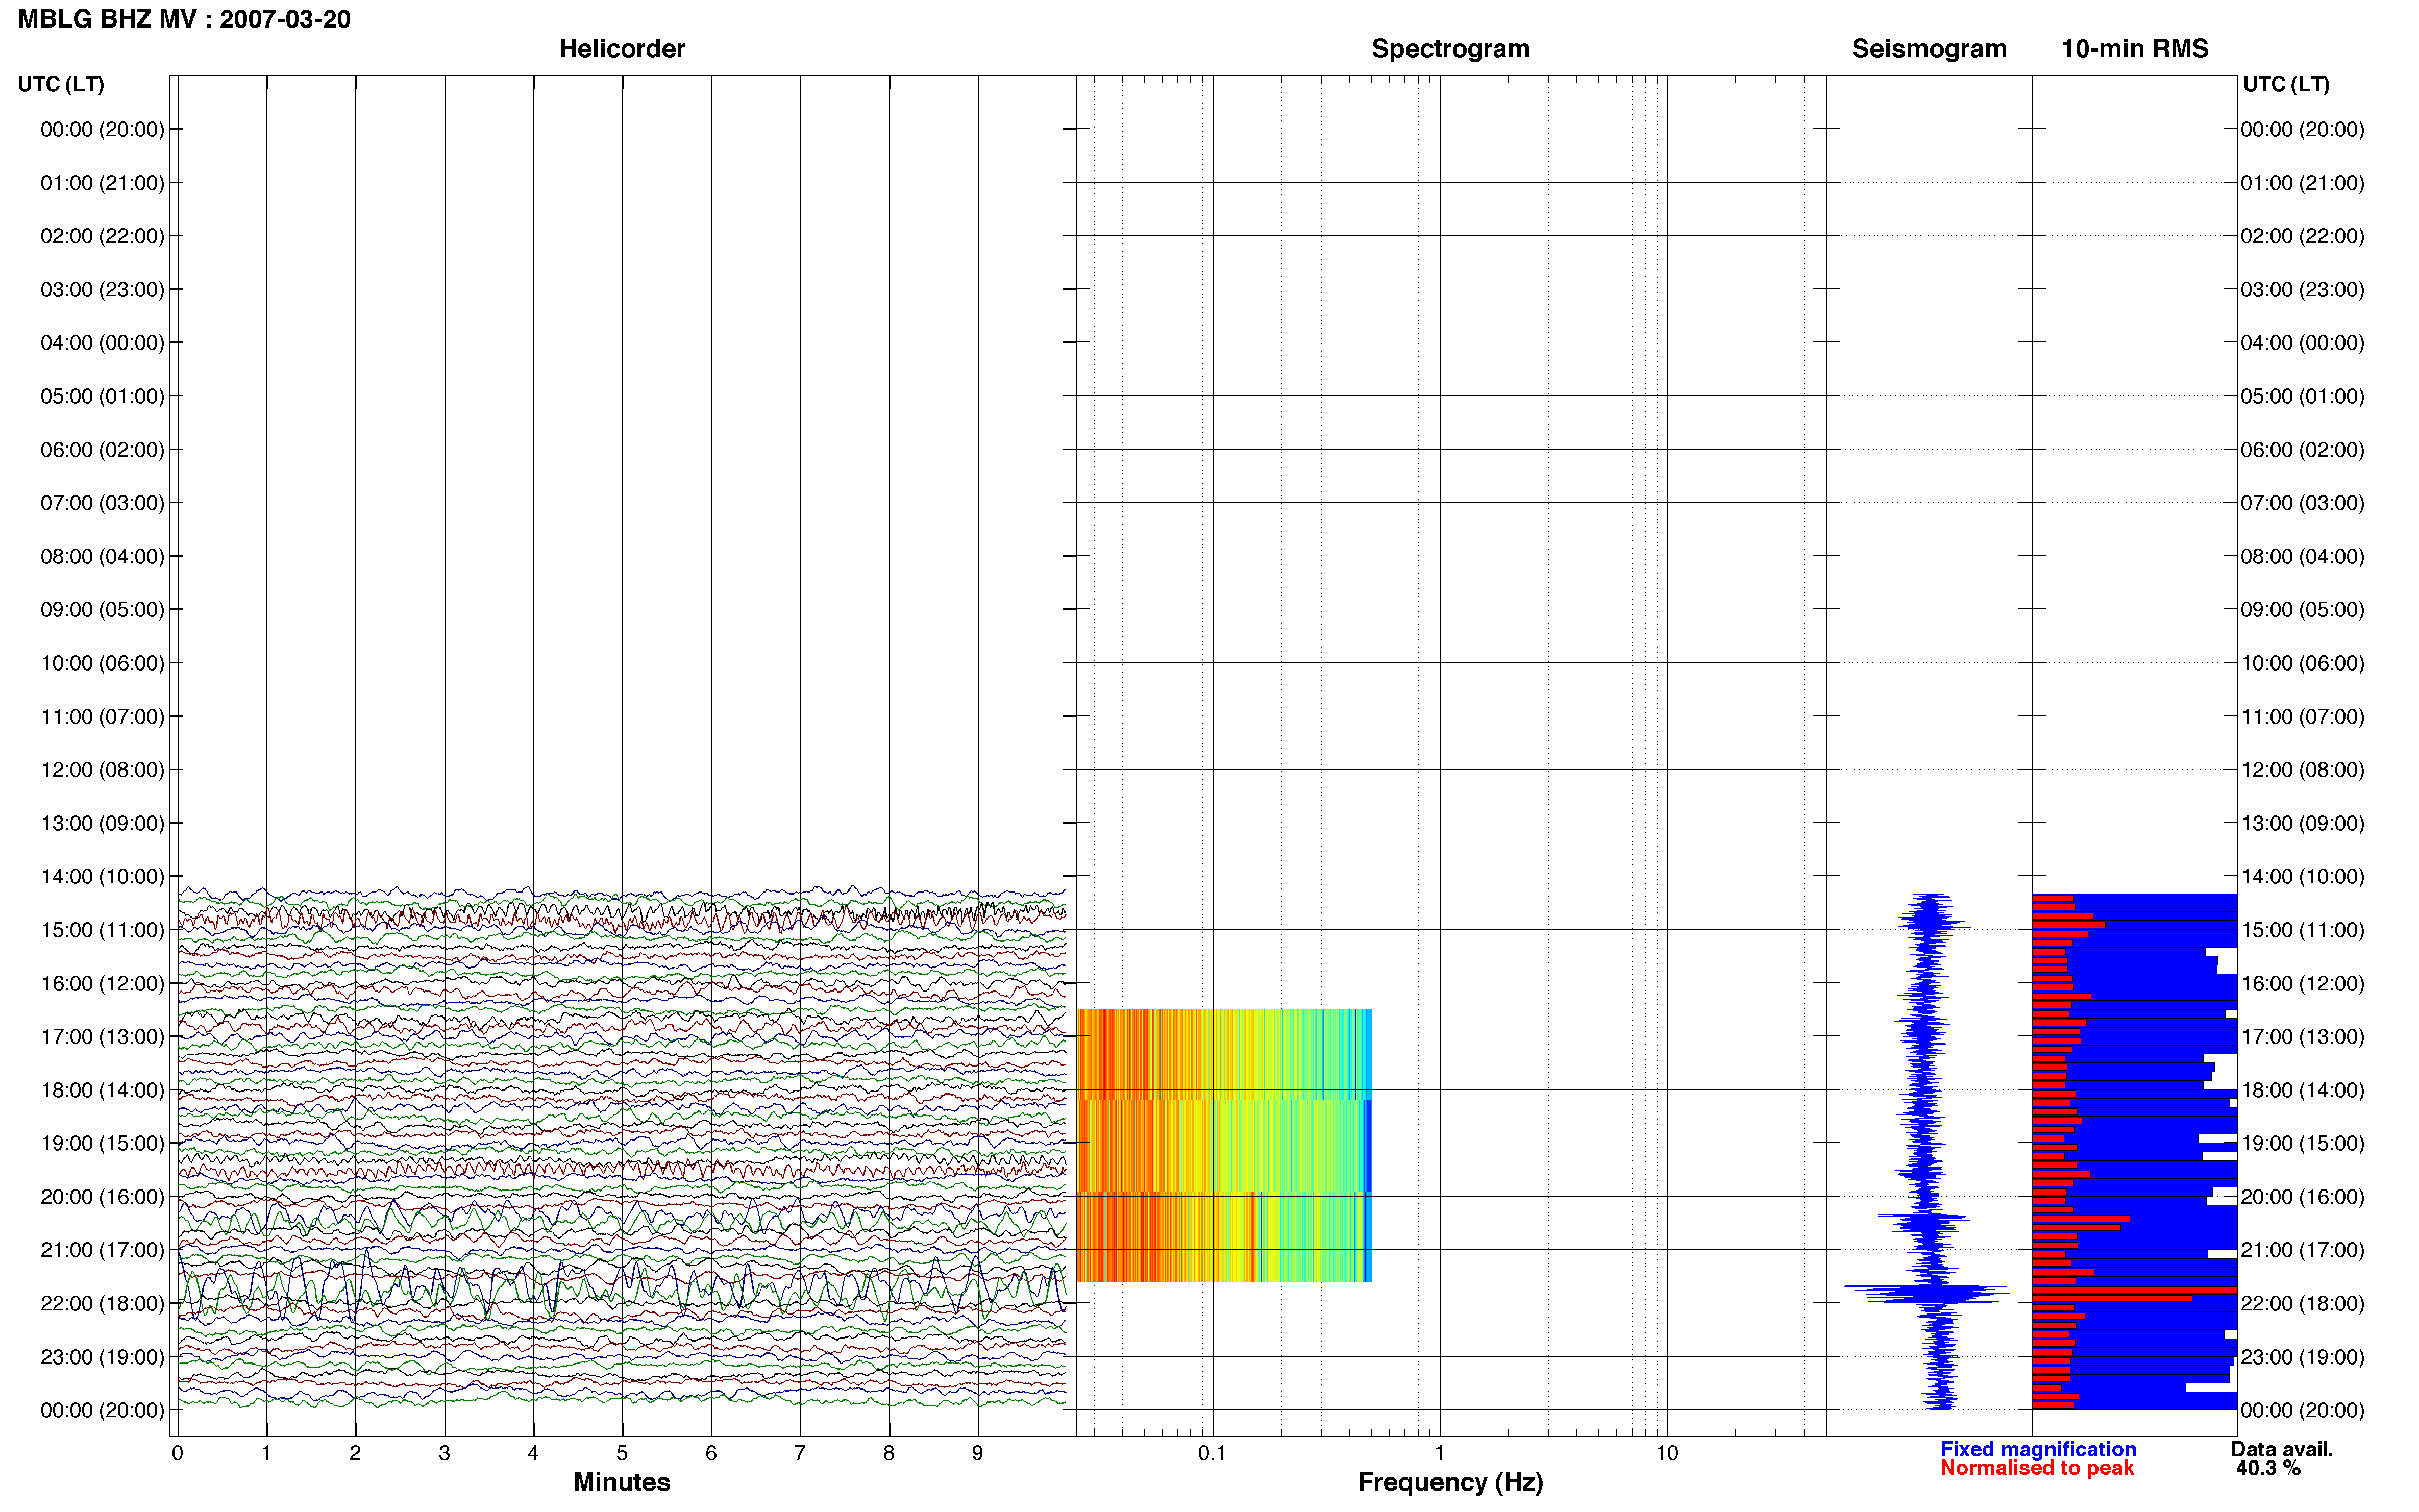Click the left label '17:00 (13:00)'
The width and height of the screenshot is (2419, 1512).
(x=102, y=1036)
